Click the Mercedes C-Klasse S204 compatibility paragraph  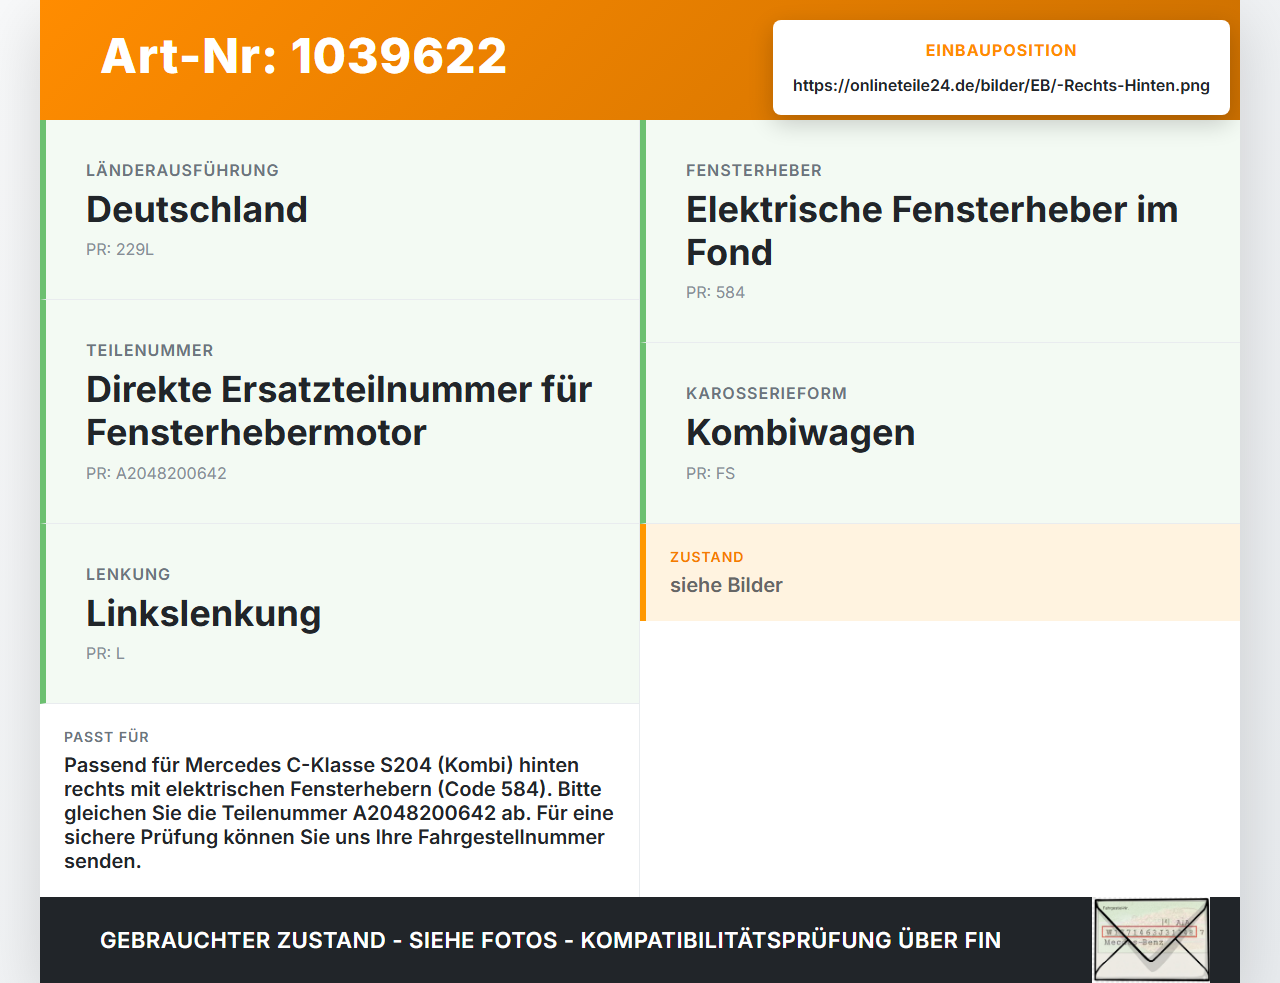tap(339, 813)
